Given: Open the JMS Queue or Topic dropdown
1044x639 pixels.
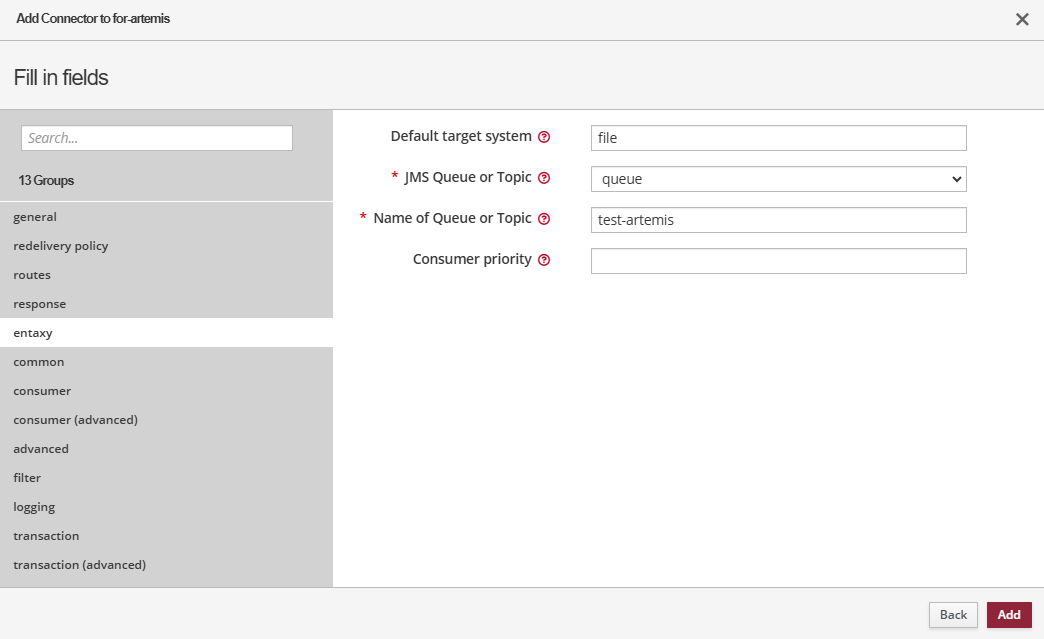Looking at the screenshot, I should [778, 179].
